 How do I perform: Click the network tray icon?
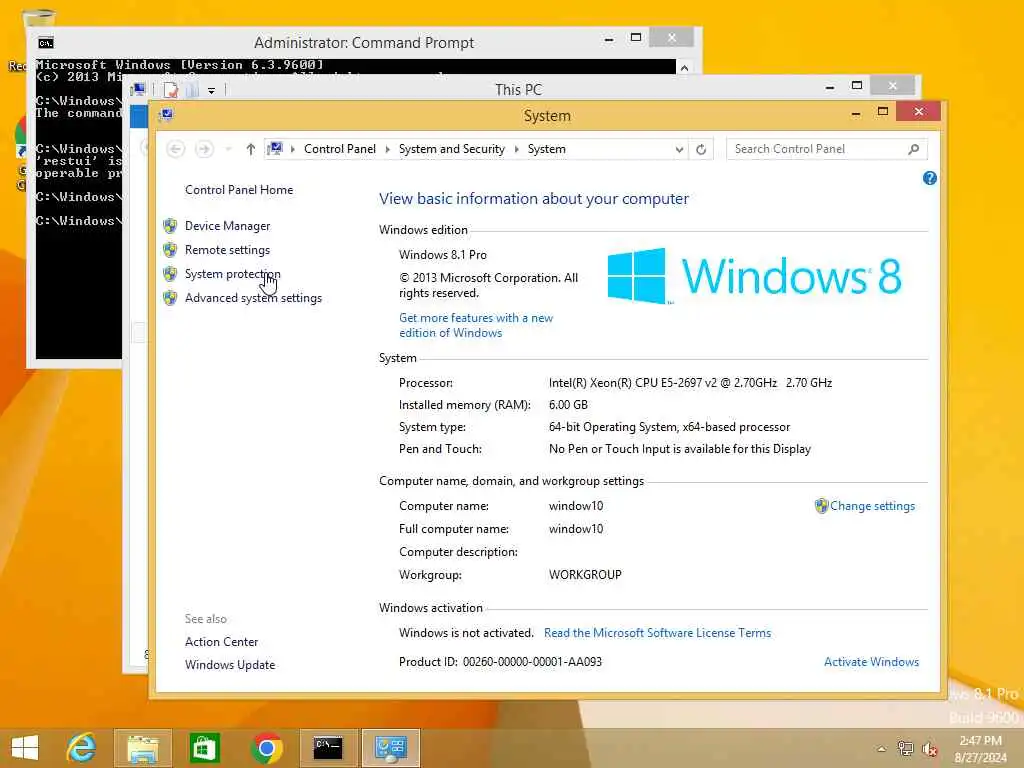pos(905,748)
